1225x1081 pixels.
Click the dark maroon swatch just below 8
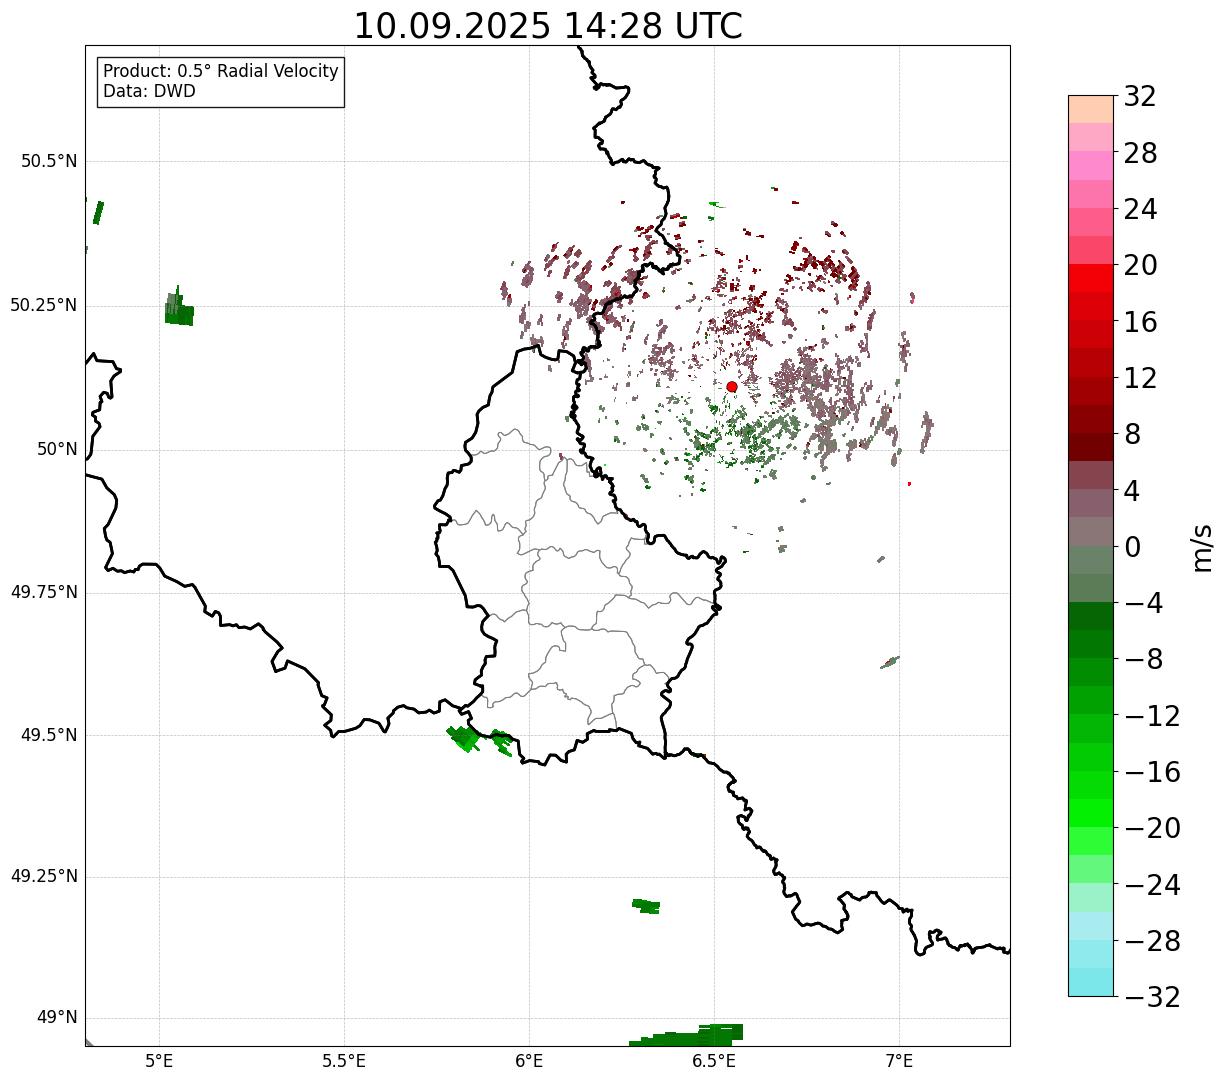(1091, 447)
